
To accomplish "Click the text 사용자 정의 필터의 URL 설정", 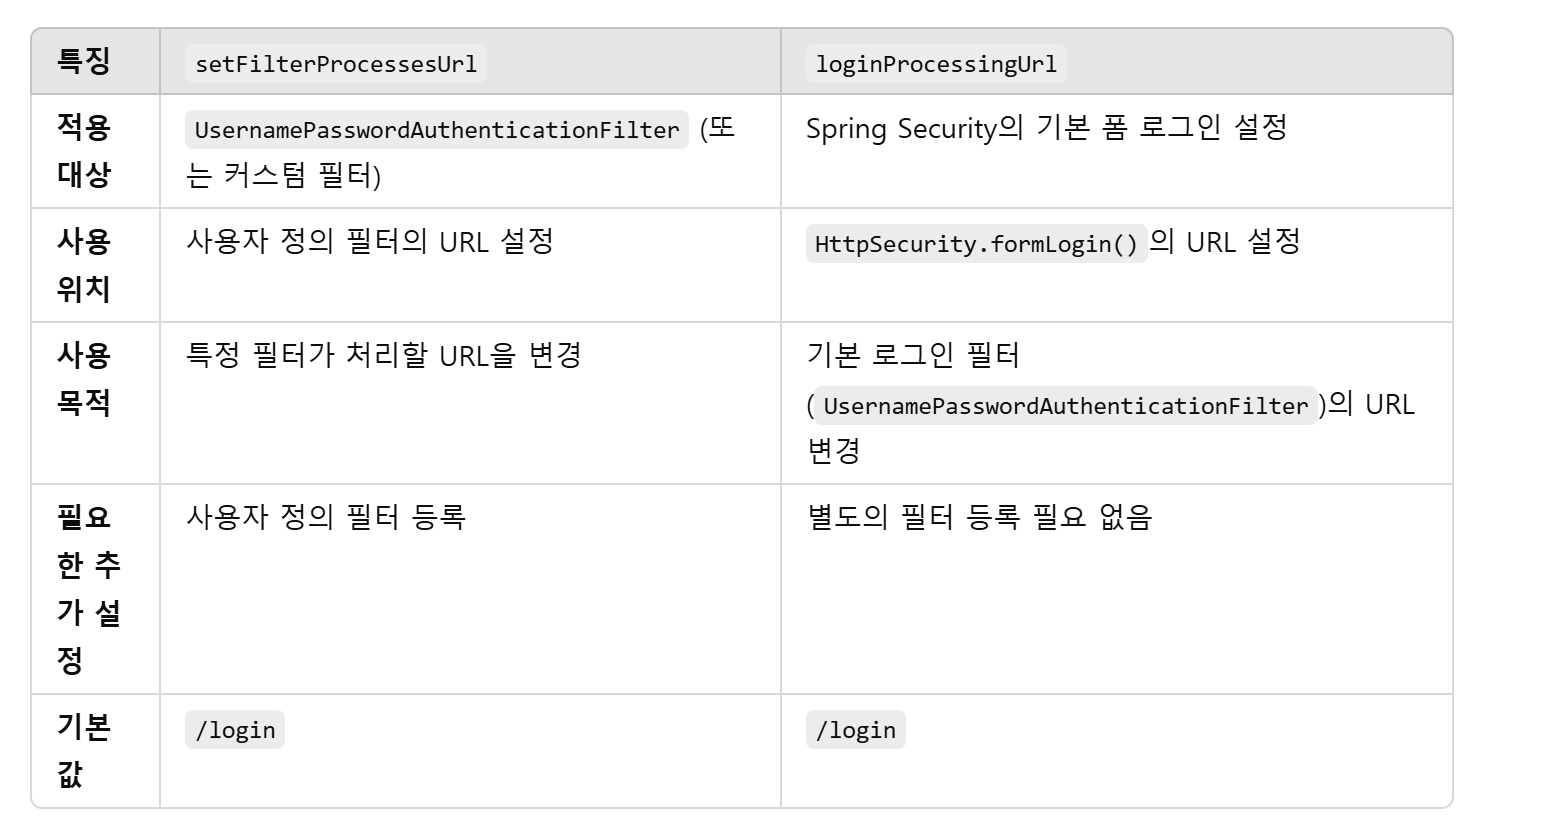I will tap(370, 242).
